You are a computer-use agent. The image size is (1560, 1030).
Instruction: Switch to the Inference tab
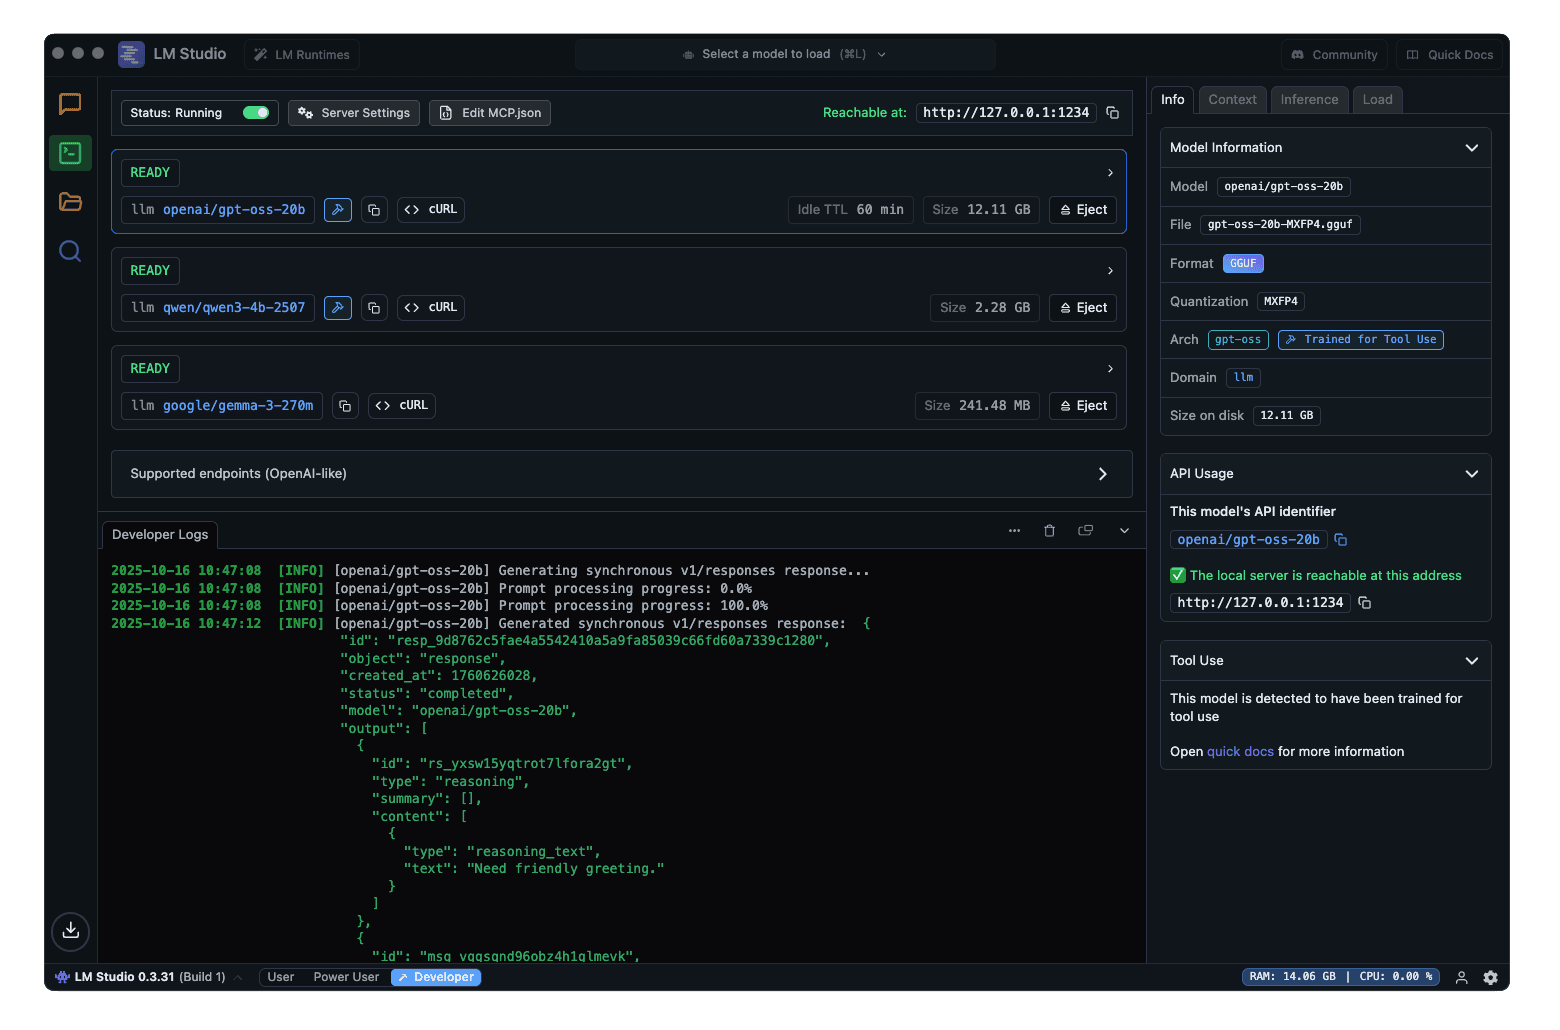pyautogui.click(x=1309, y=100)
